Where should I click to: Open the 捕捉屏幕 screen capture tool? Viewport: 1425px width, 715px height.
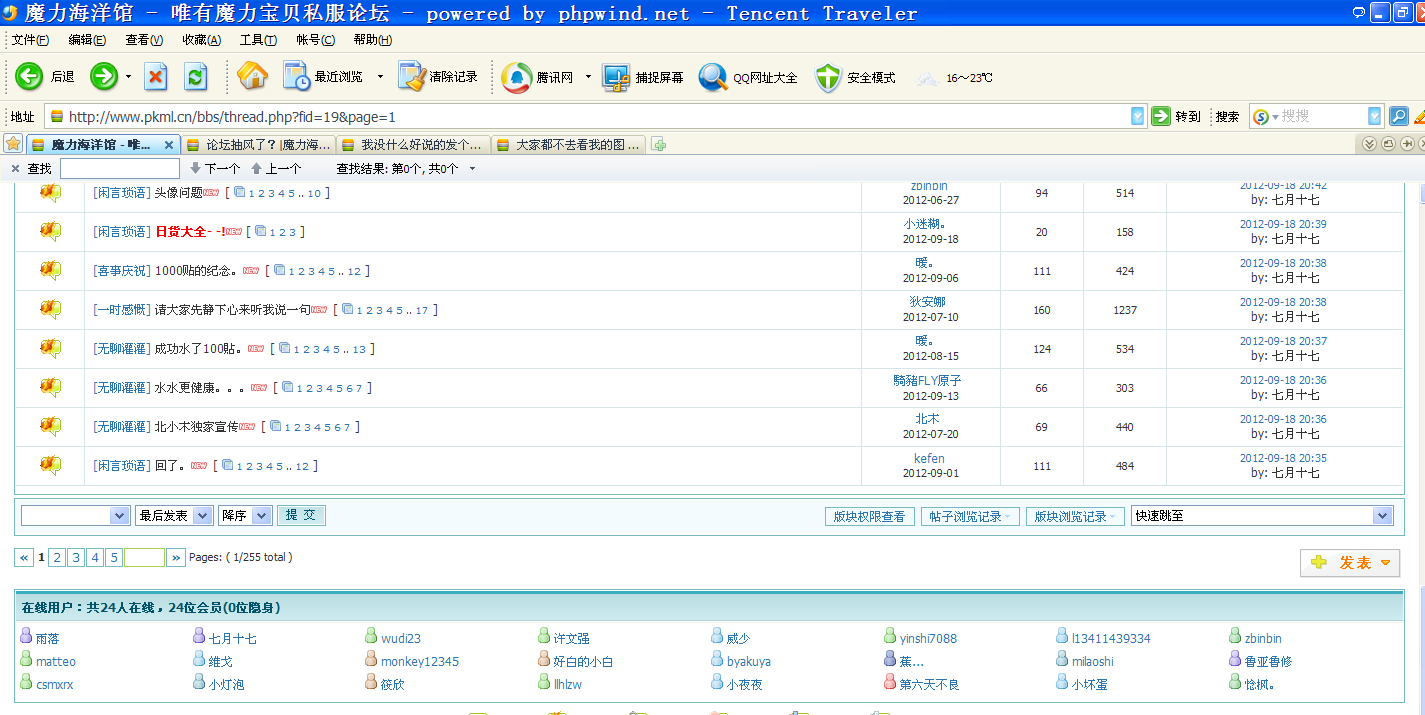click(616, 77)
